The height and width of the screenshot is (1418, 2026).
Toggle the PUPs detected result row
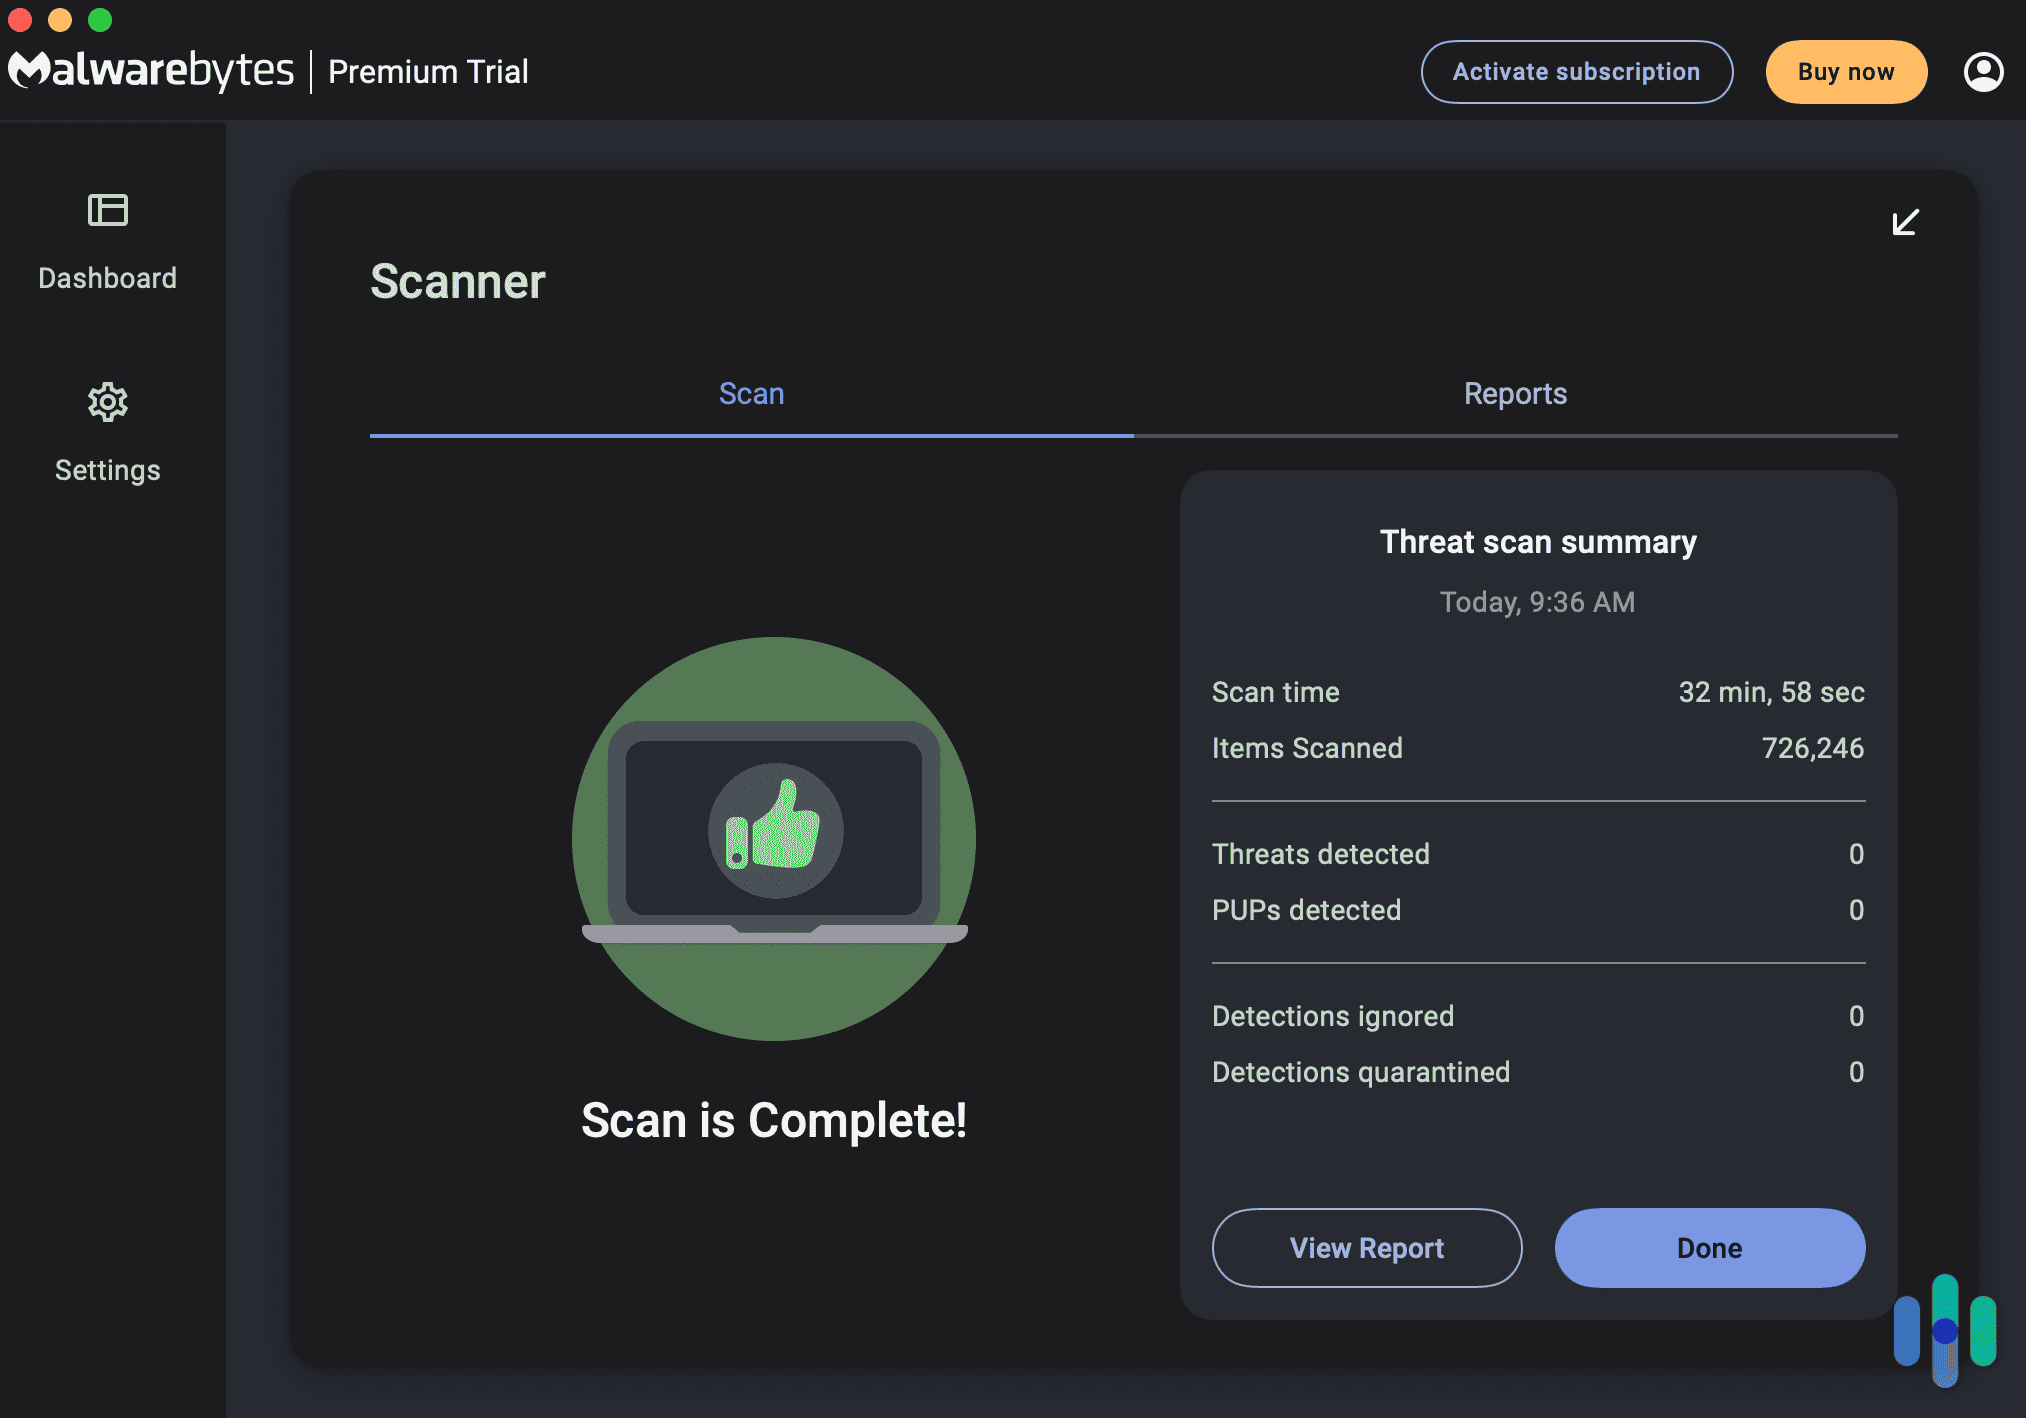[x=1538, y=908]
